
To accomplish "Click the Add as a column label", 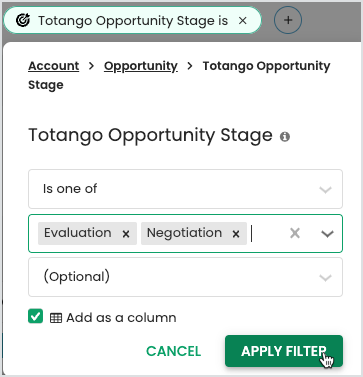I will click(x=121, y=318).
